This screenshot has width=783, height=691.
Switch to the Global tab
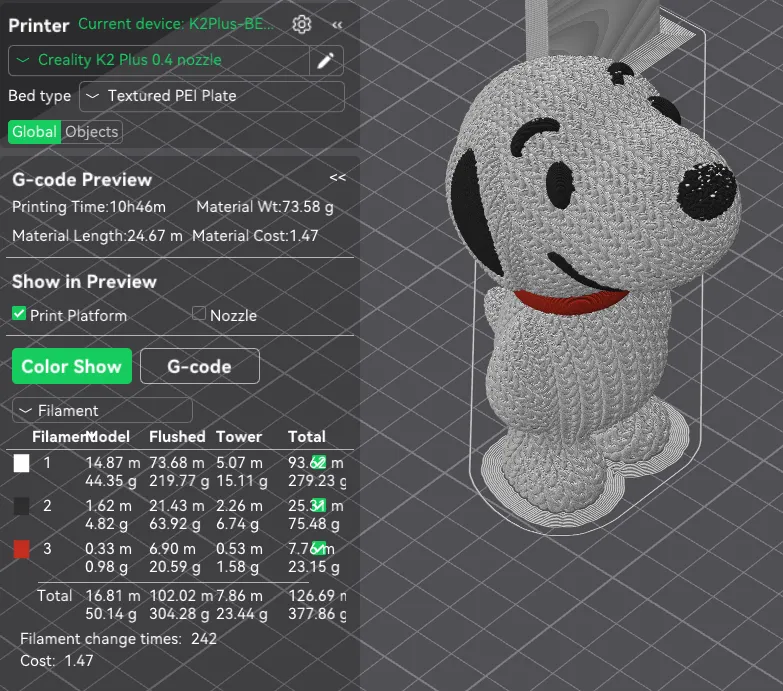click(x=34, y=132)
